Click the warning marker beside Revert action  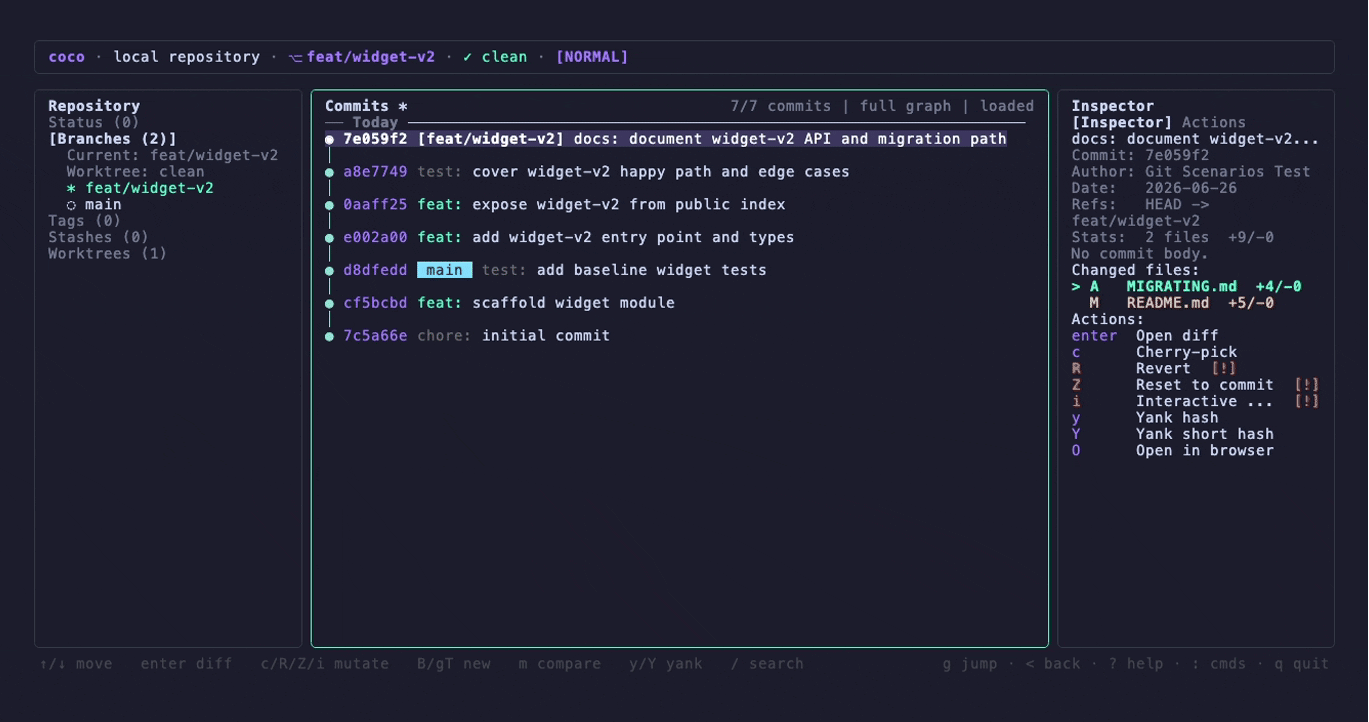click(1224, 368)
